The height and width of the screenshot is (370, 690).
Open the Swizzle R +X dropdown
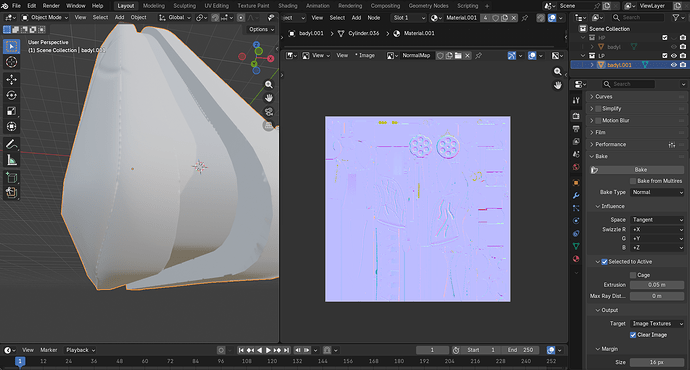pos(657,229)
